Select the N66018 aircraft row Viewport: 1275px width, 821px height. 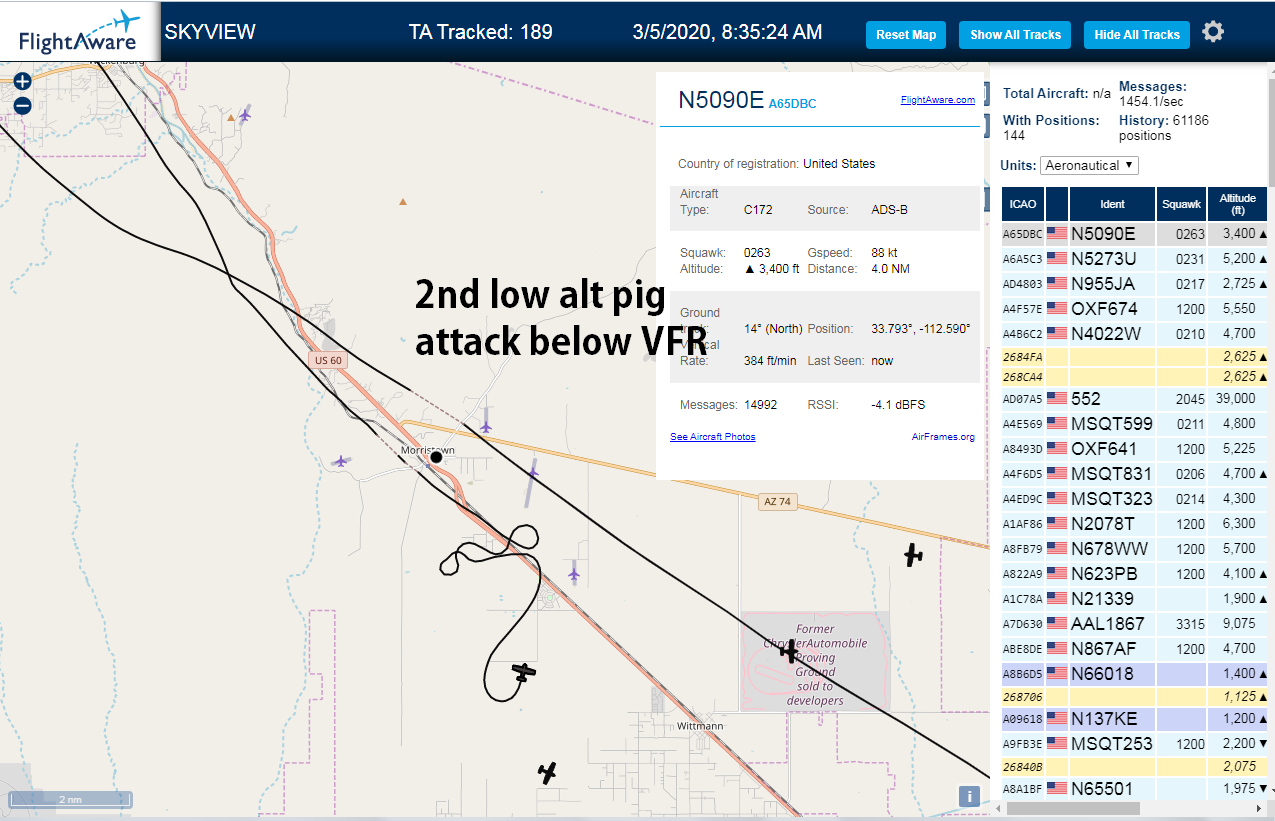click(1134, 674)
